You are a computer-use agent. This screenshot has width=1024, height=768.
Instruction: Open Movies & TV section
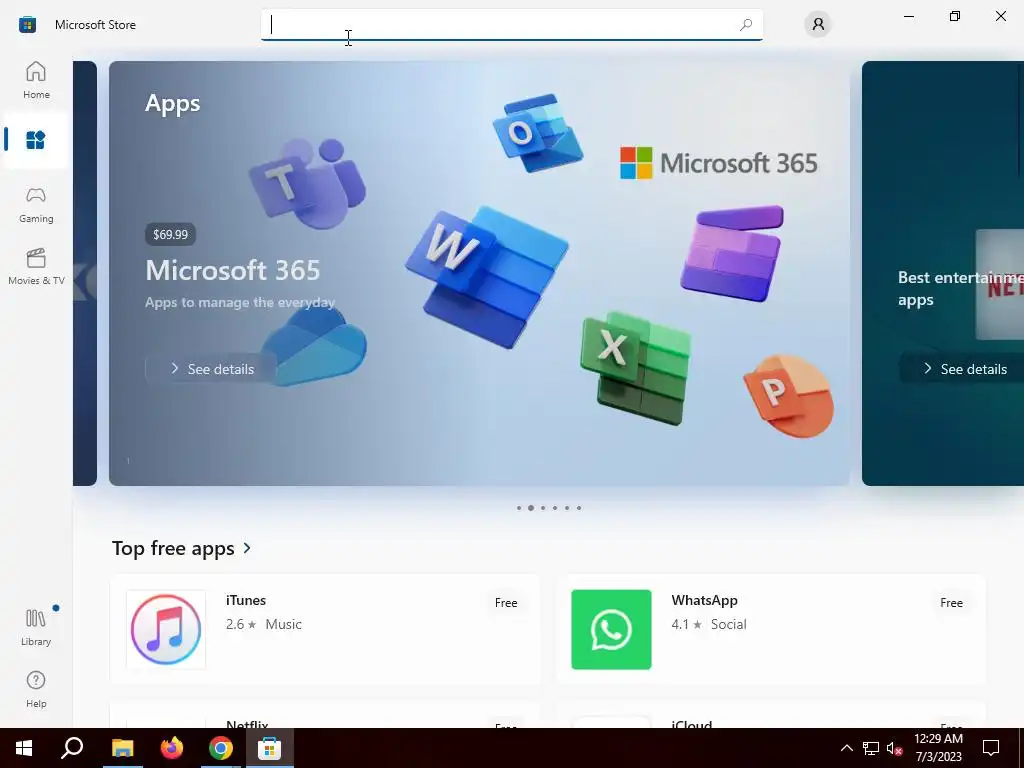coord(36,266)
